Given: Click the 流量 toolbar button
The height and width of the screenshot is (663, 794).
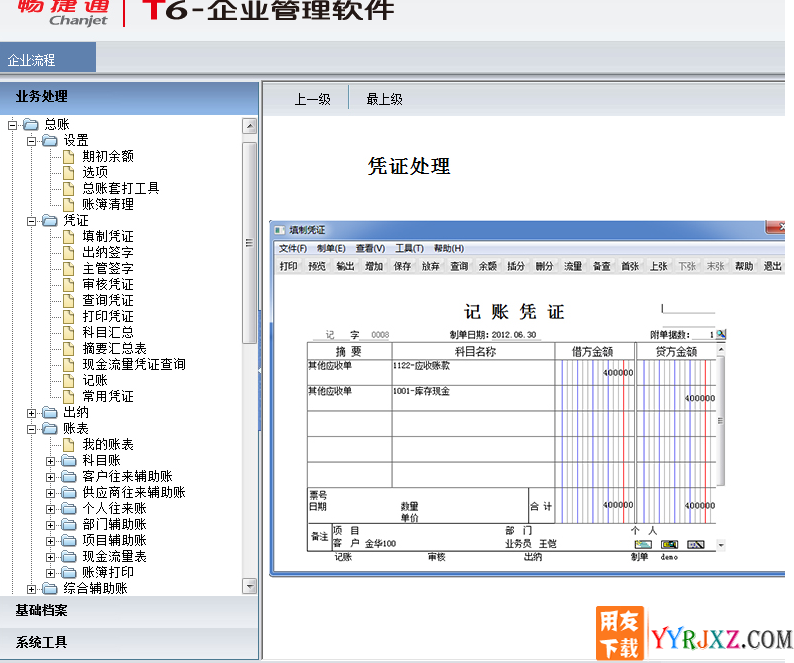Looking at the screenshot, I should click(x=573, y=266).
